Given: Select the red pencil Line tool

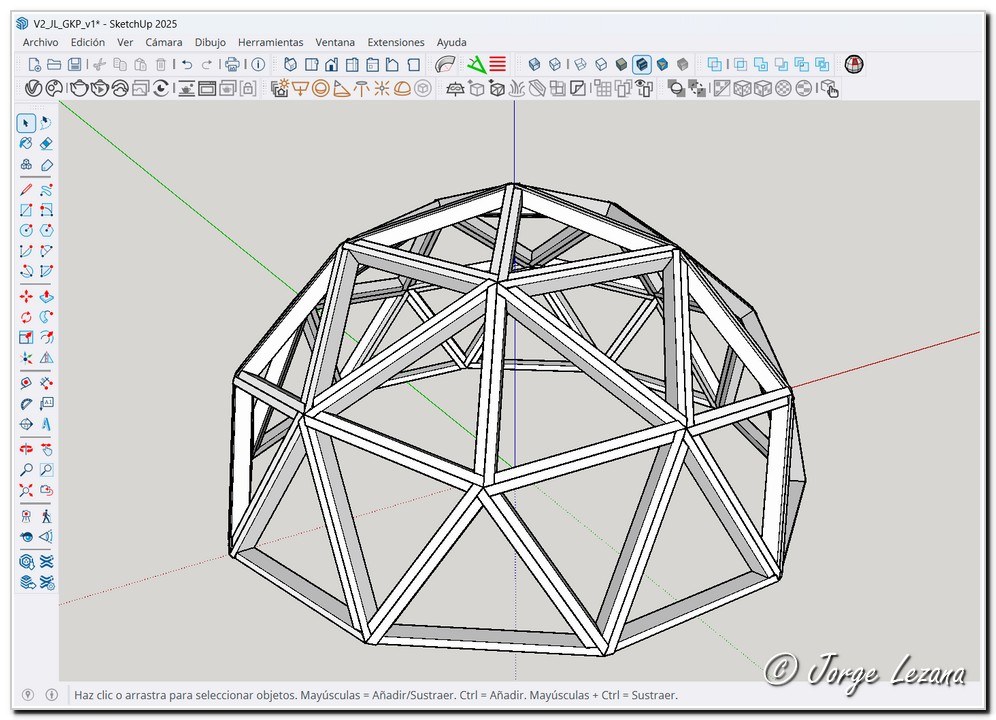Looking at the screenshot, I should pyautogui.click(x=26, y=189).
